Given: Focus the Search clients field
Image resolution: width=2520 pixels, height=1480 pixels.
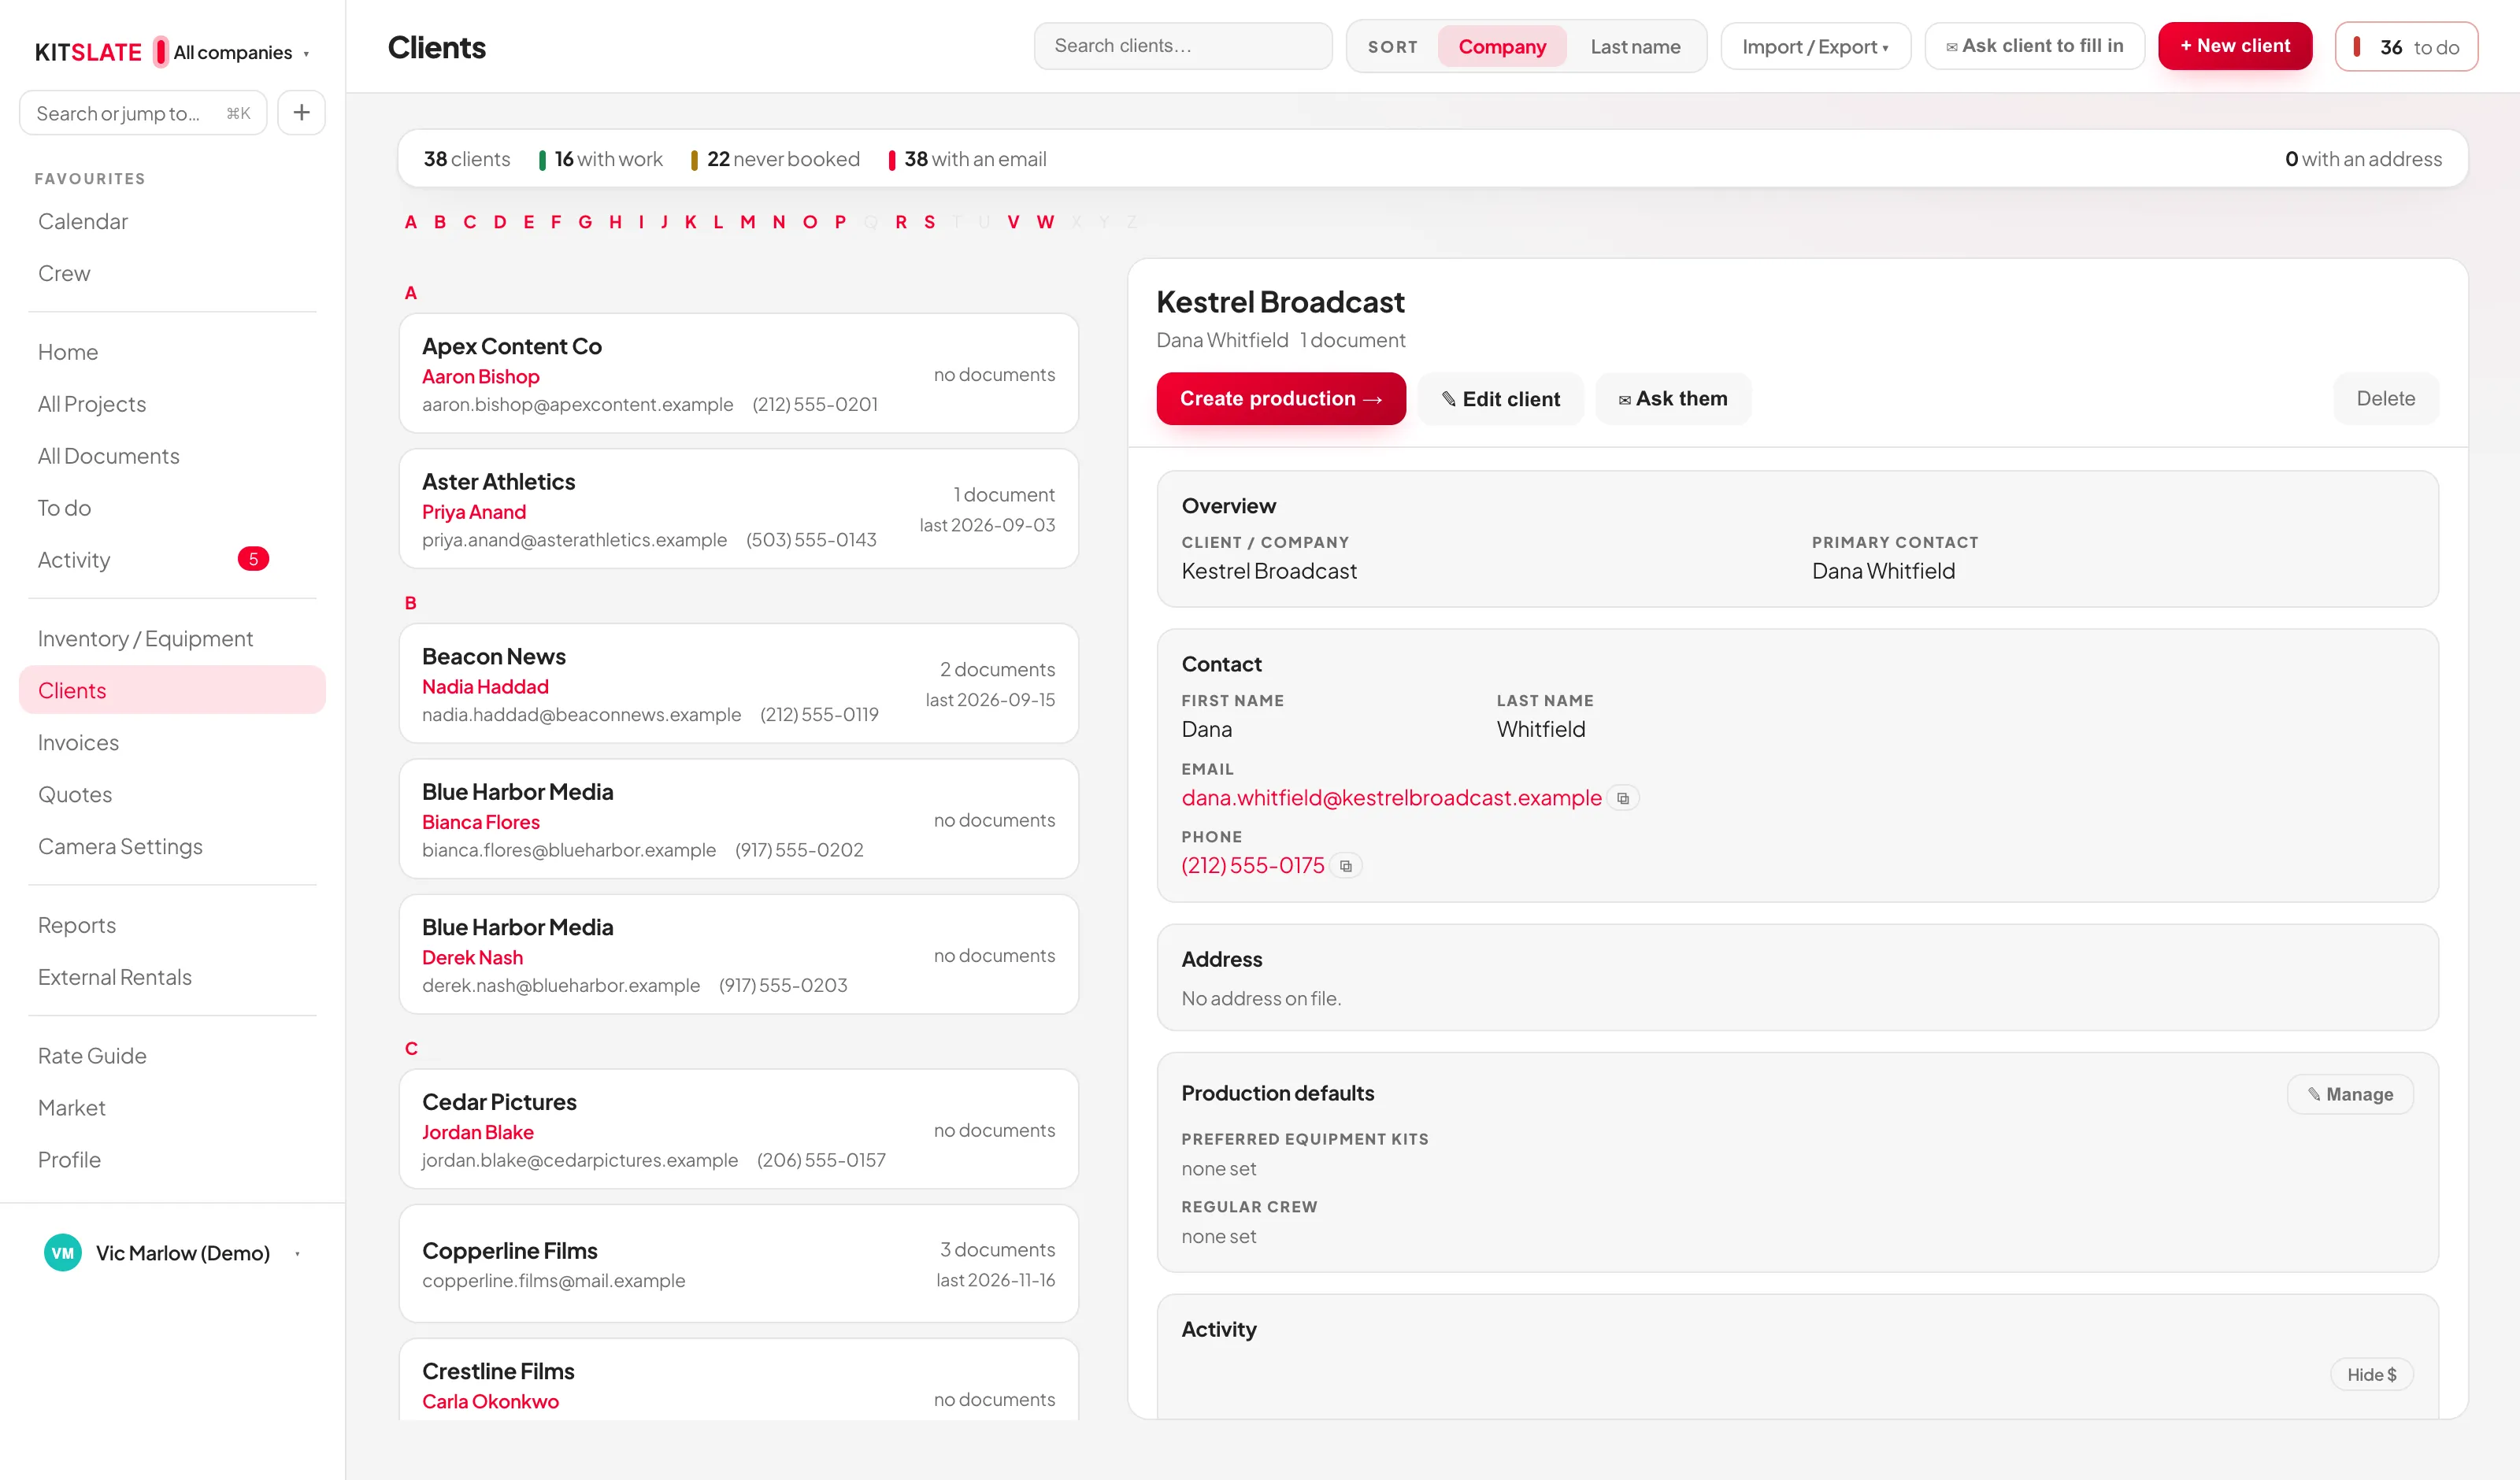Looking at the screenshot, I should pos(1183,46).
